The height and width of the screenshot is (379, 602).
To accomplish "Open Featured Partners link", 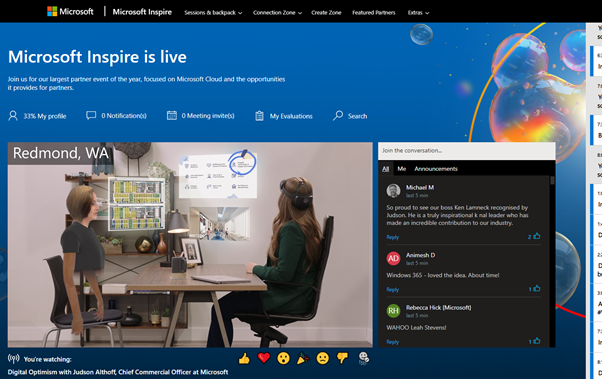I will [374, 13].
